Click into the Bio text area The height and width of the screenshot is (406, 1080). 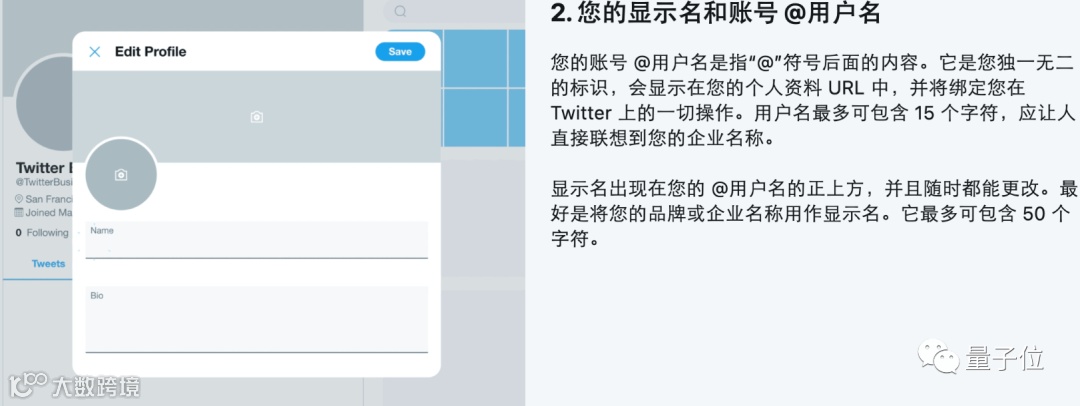point(257,319)
